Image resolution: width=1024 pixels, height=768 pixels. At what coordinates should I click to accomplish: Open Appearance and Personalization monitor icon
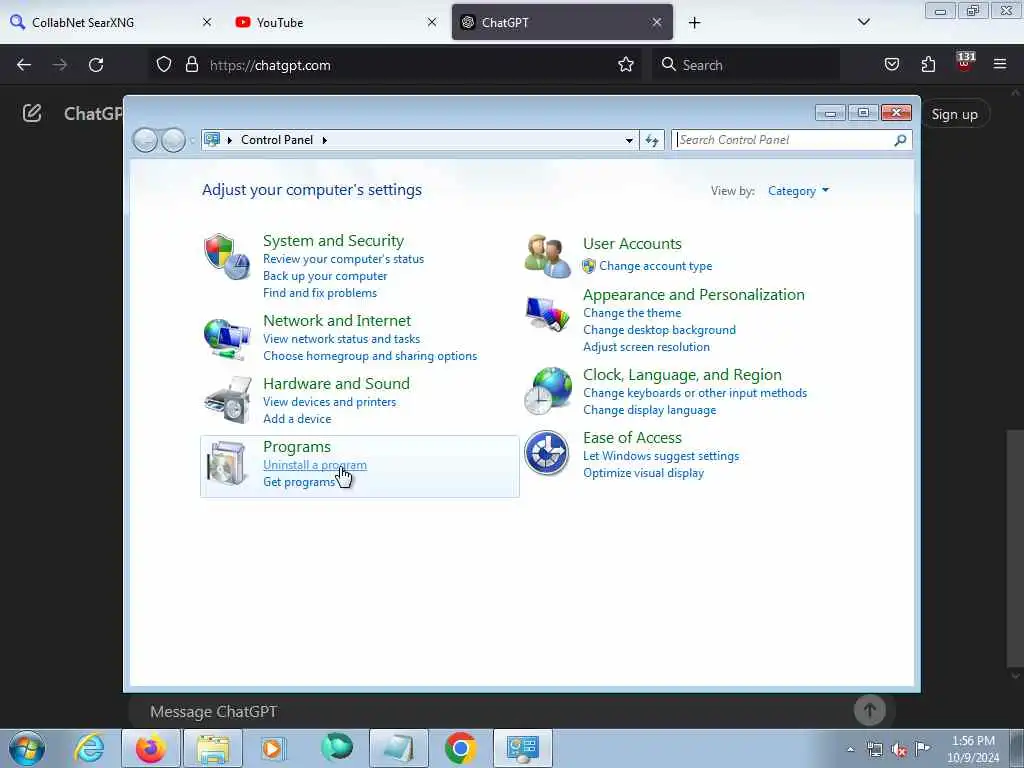coord(547,314)
